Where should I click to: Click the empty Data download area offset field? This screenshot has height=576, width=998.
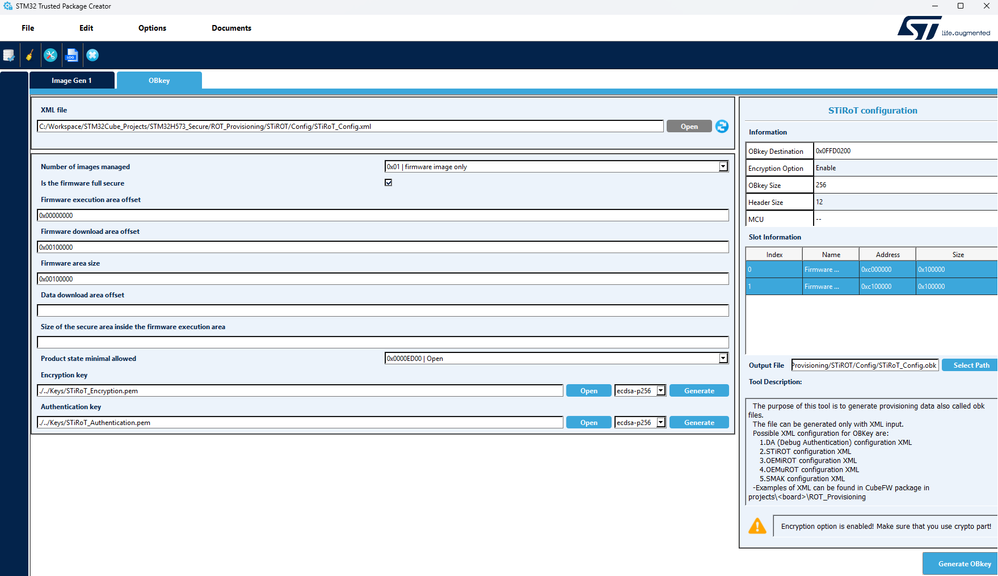click(x=383, y=311)
